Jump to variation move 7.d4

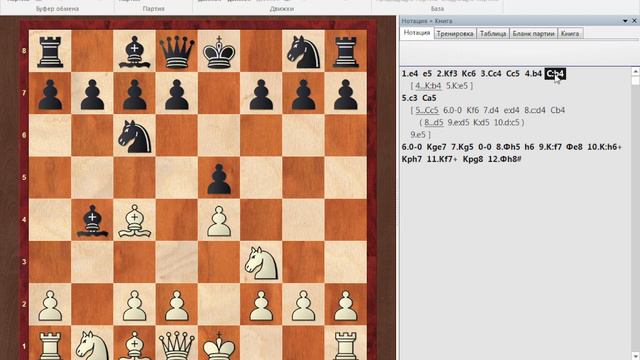pos(491,110)
